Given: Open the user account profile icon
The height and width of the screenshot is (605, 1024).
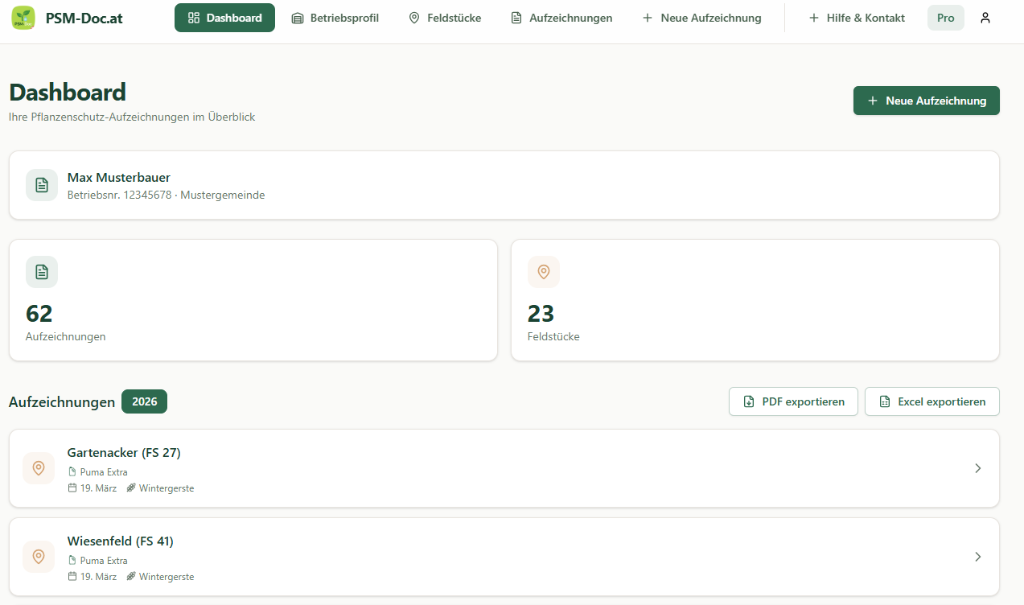Looking at the screenshot, I should pos(985,18).
